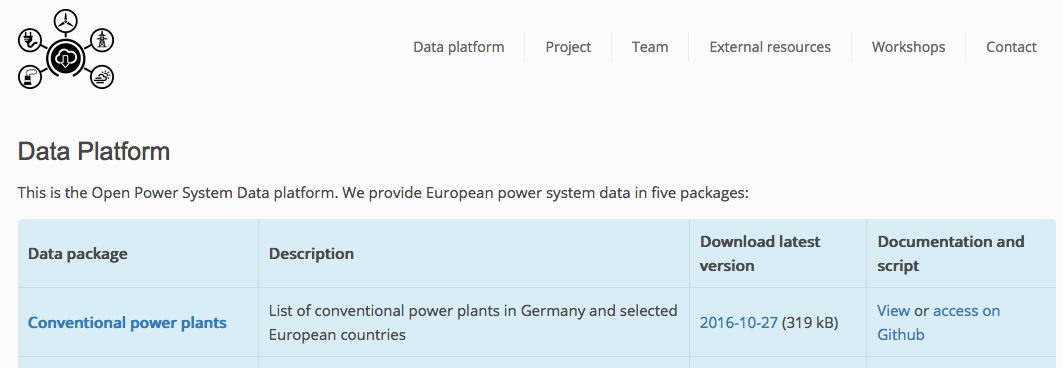
Task: Open the Conventional power plants data package
Action: tap(127, 323)
